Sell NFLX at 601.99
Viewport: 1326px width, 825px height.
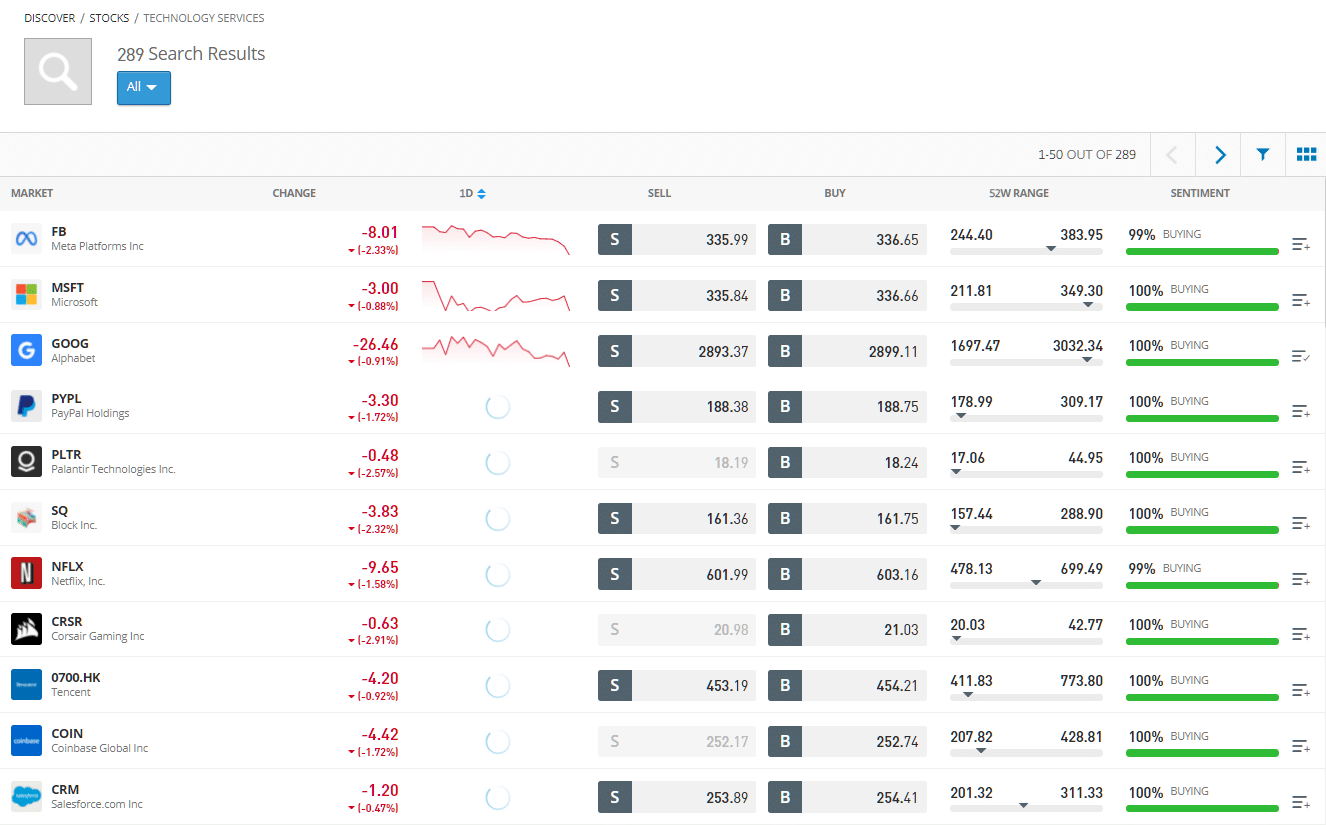coord(677,574)
